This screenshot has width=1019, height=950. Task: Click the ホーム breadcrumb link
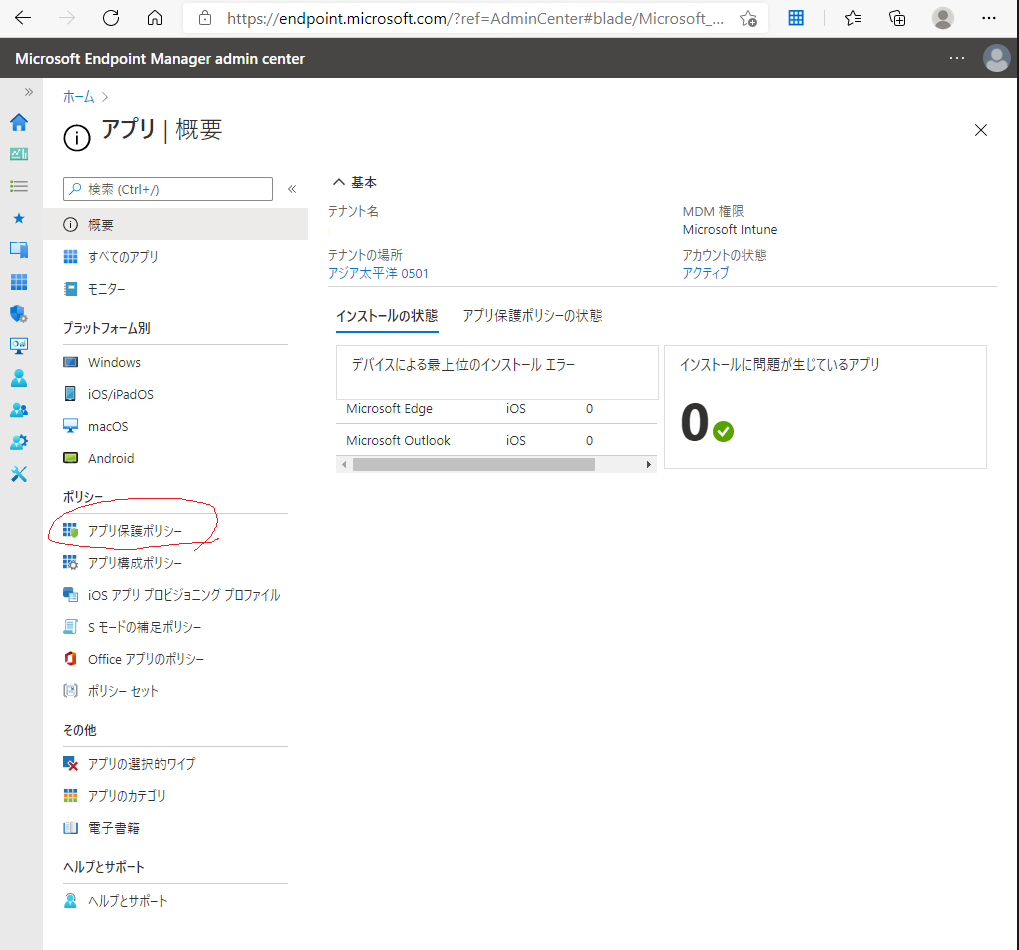click(x=79, y=97)
